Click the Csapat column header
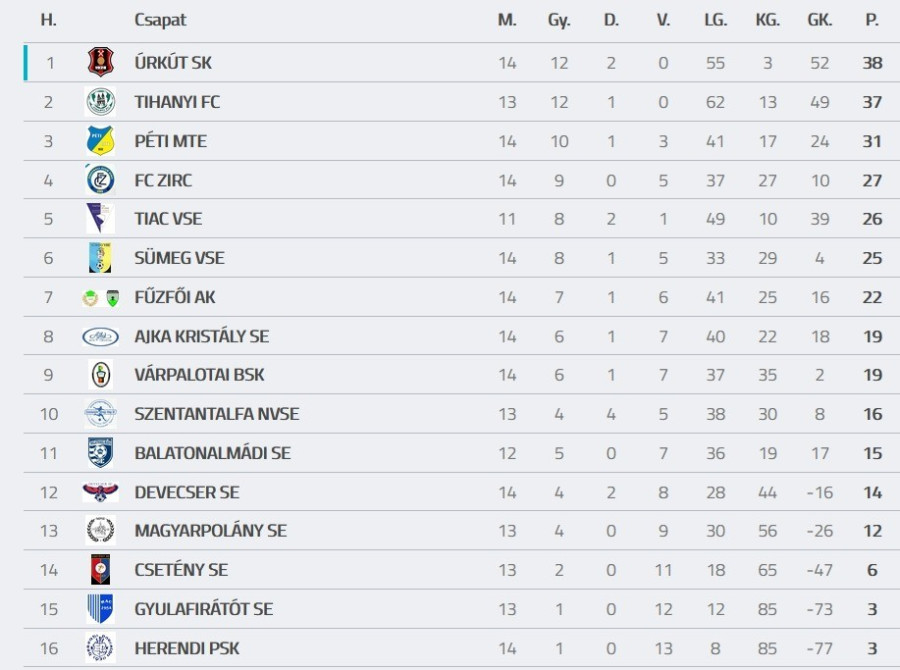This screenshot has height=670, width=900. click(160, 20)
